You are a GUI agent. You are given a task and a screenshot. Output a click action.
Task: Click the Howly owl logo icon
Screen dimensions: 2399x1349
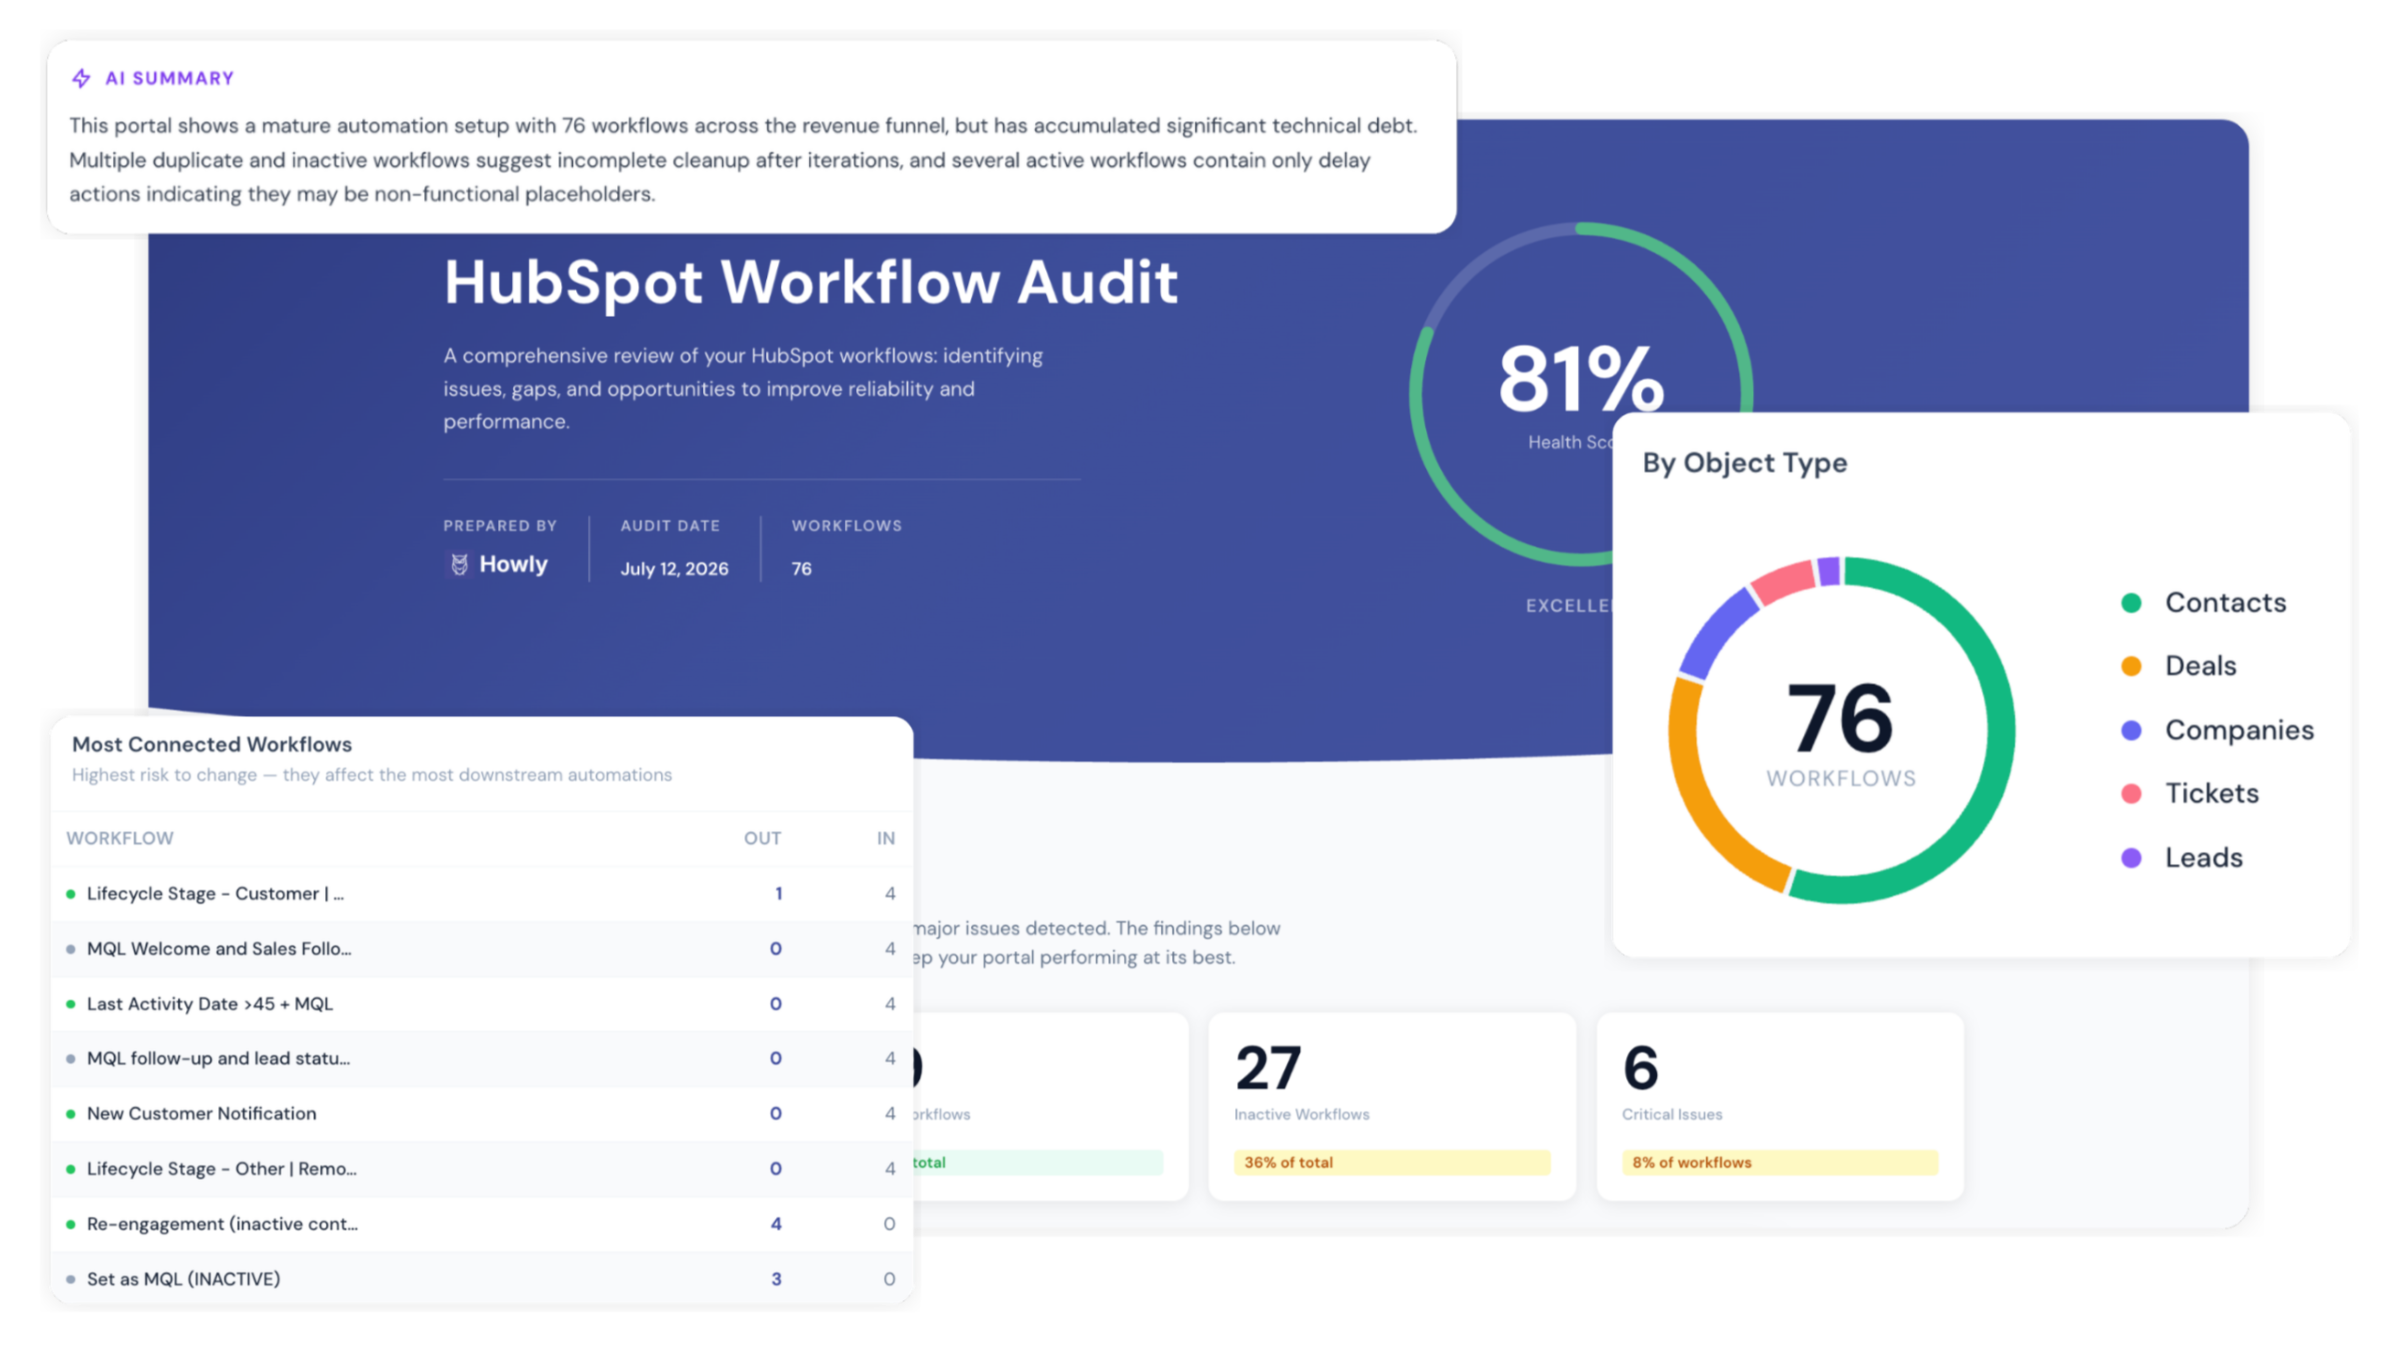pyautogui.click(x=459, y=564)
